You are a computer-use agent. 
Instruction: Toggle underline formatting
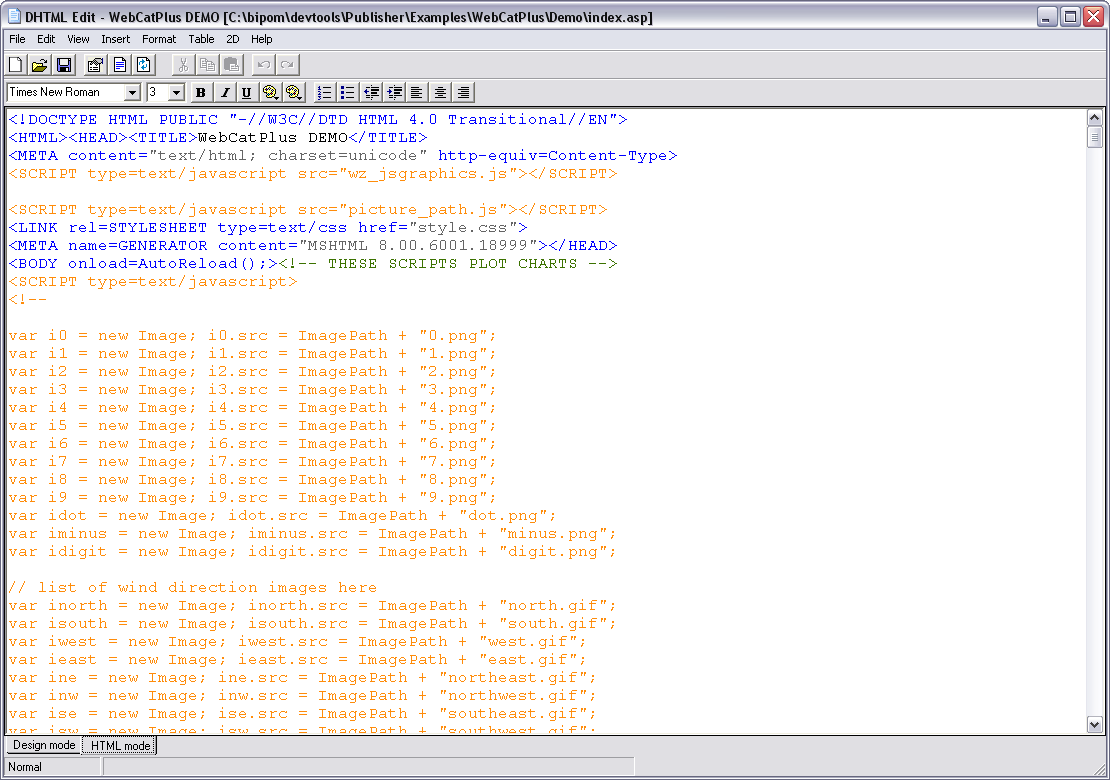point(246,92)
